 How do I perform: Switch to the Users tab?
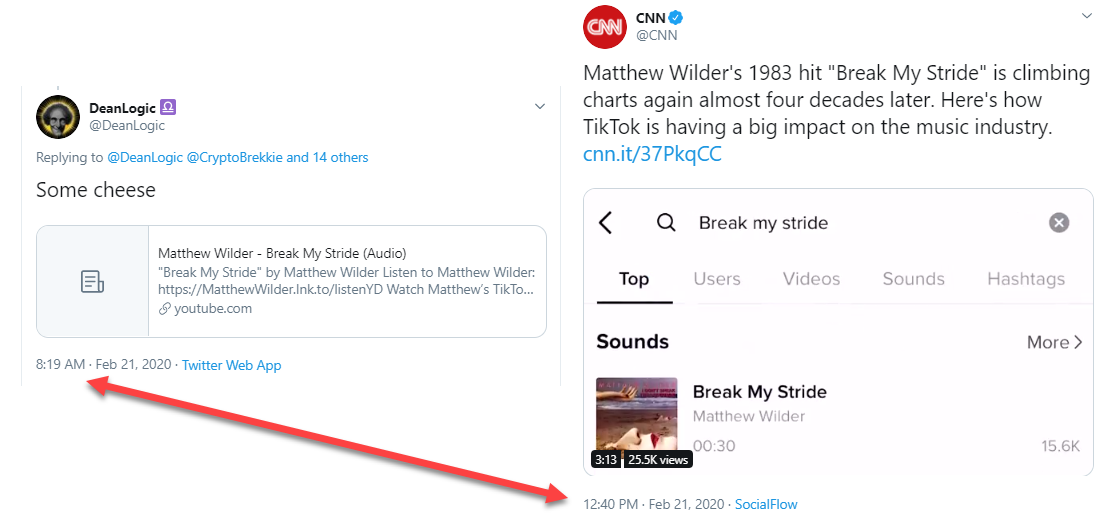tap(717, 279)
